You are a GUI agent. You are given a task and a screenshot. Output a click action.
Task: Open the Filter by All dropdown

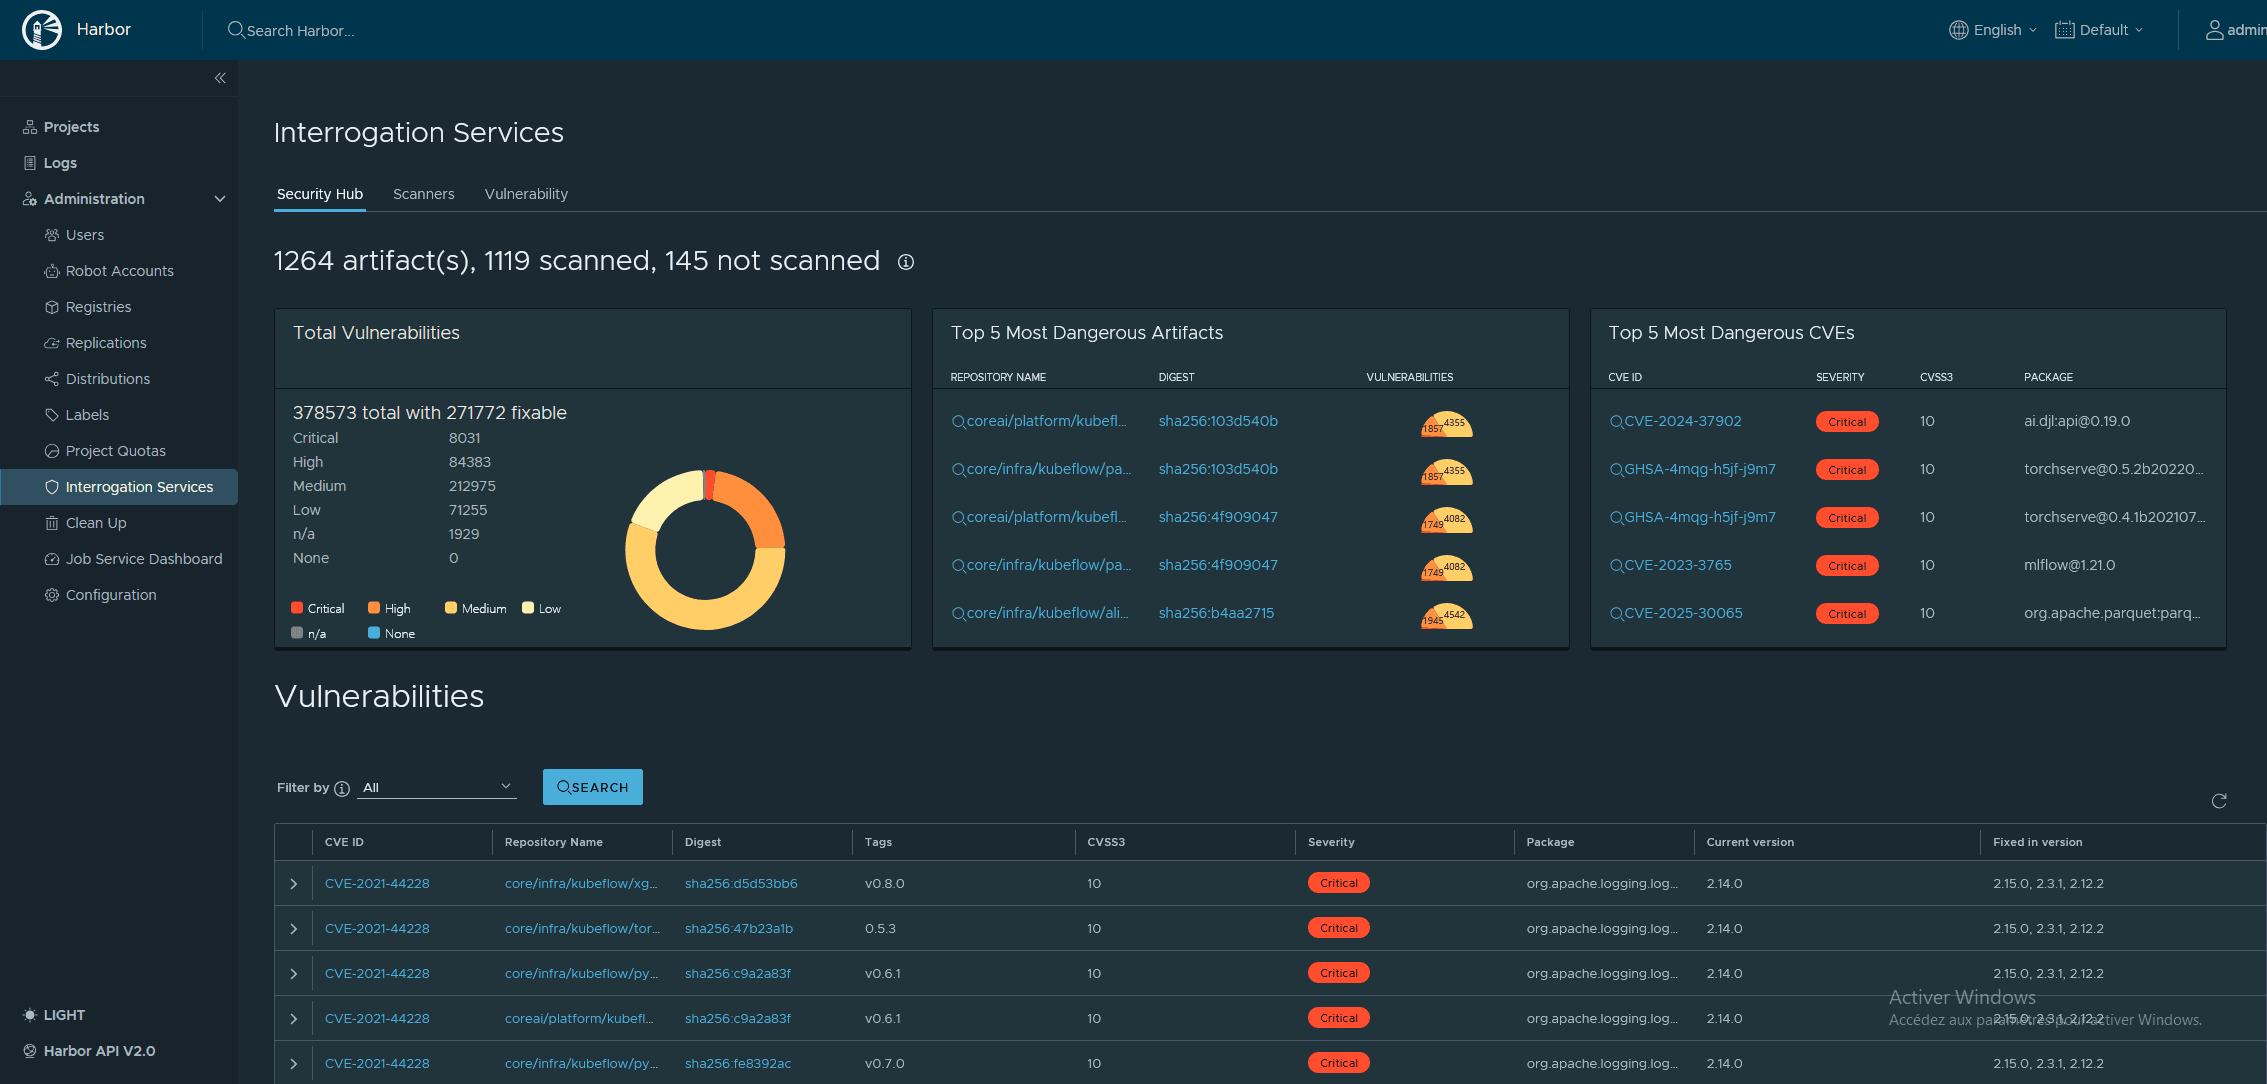437,787
